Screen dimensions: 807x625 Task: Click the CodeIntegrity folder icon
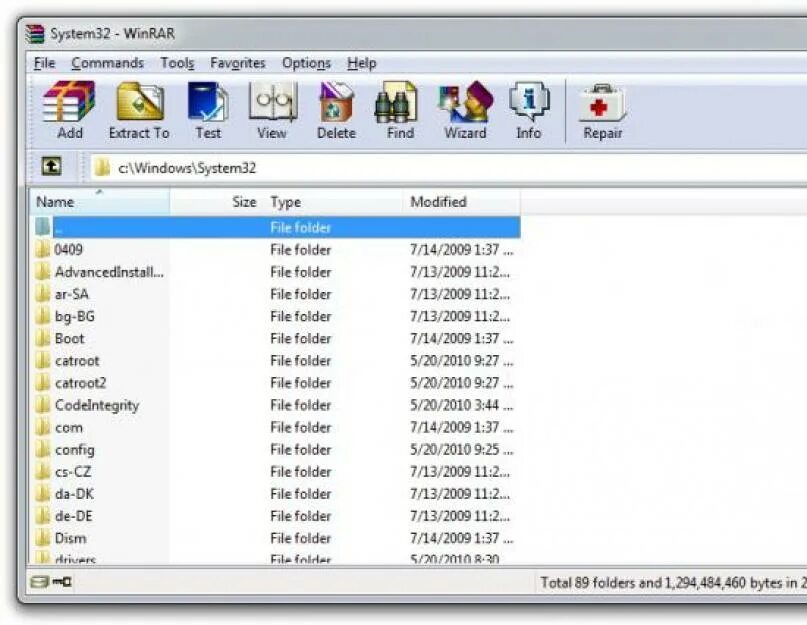point(43,405)
